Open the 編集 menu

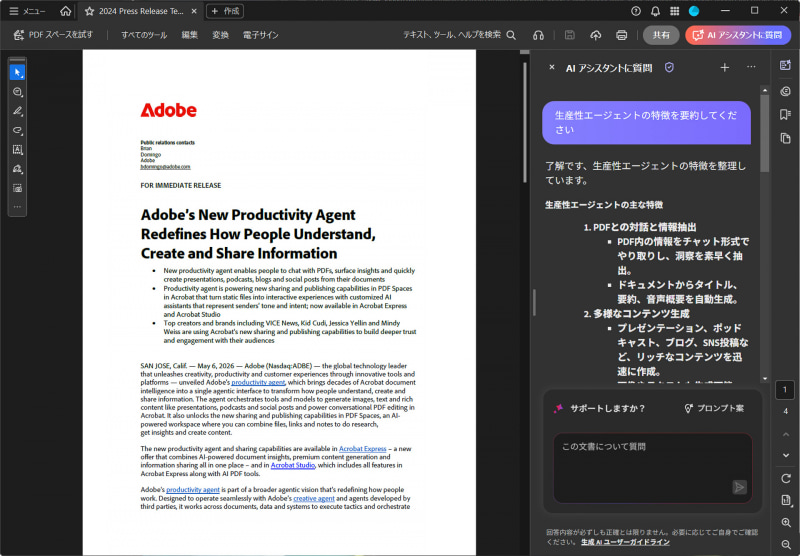click(x=189, y=35)
